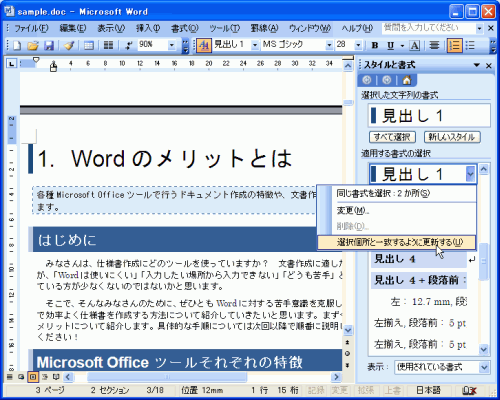
Task: Close the スタイルと書式 task pane
Action: coord(489,65)
